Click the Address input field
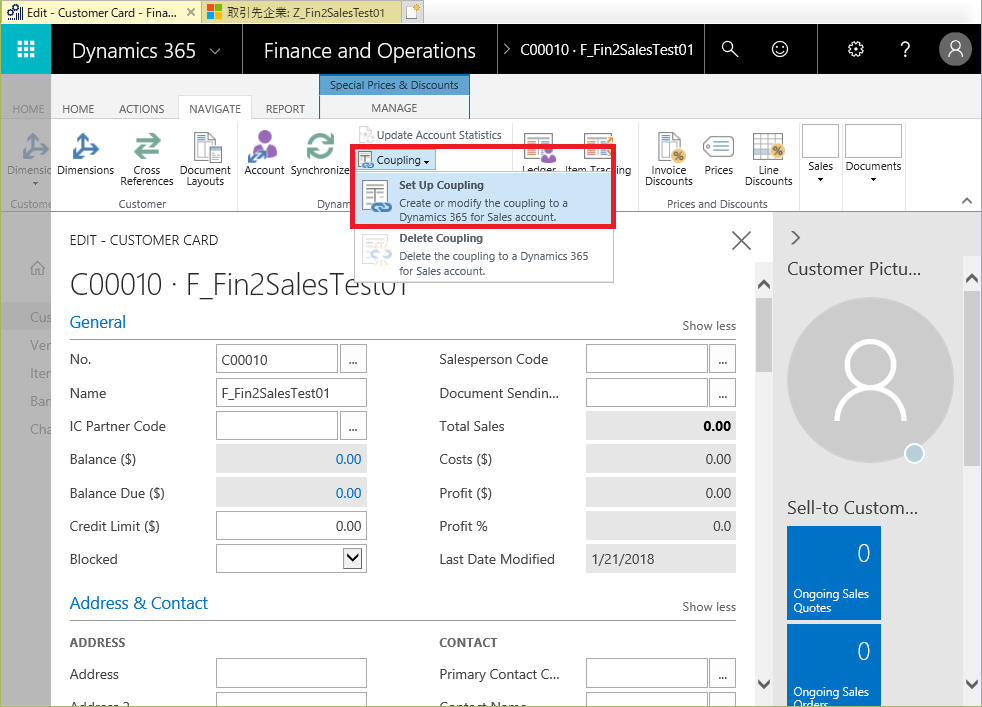The width and height of the screenshot is (982, 707). pos(291,674)
